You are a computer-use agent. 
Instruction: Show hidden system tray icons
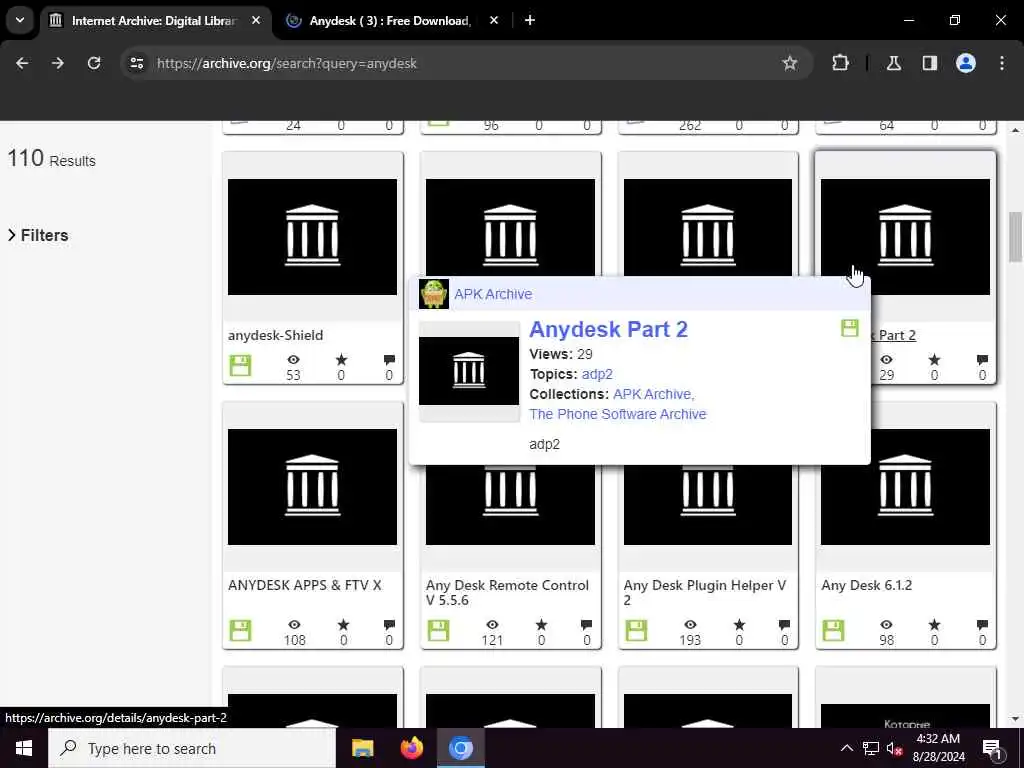[x=846, y=748]
